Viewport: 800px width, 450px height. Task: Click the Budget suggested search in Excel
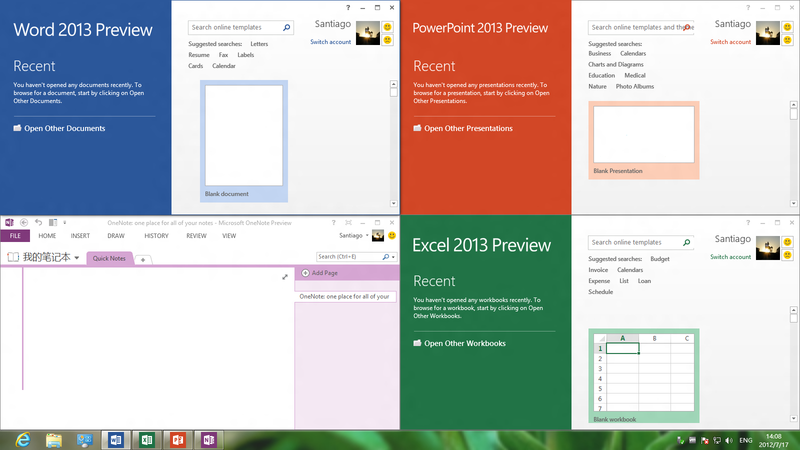coord(660,259)
